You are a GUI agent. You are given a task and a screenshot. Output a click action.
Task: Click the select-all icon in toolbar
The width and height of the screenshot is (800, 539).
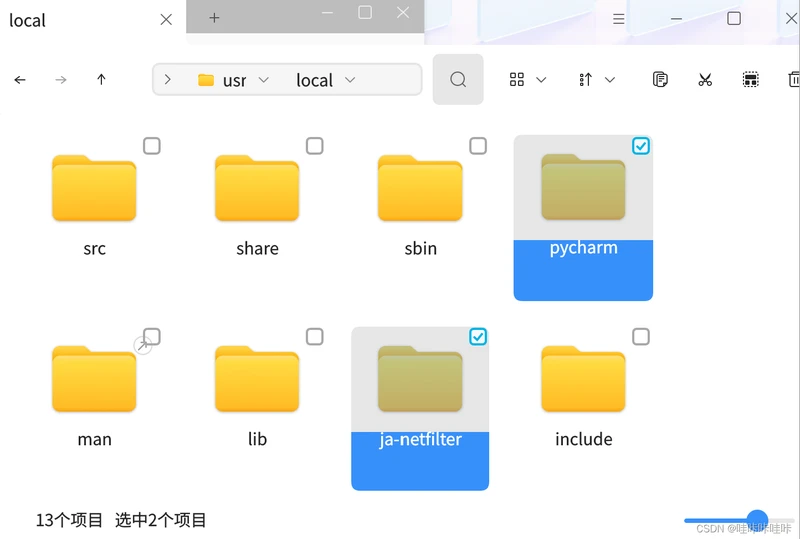(x=750, y=80)
